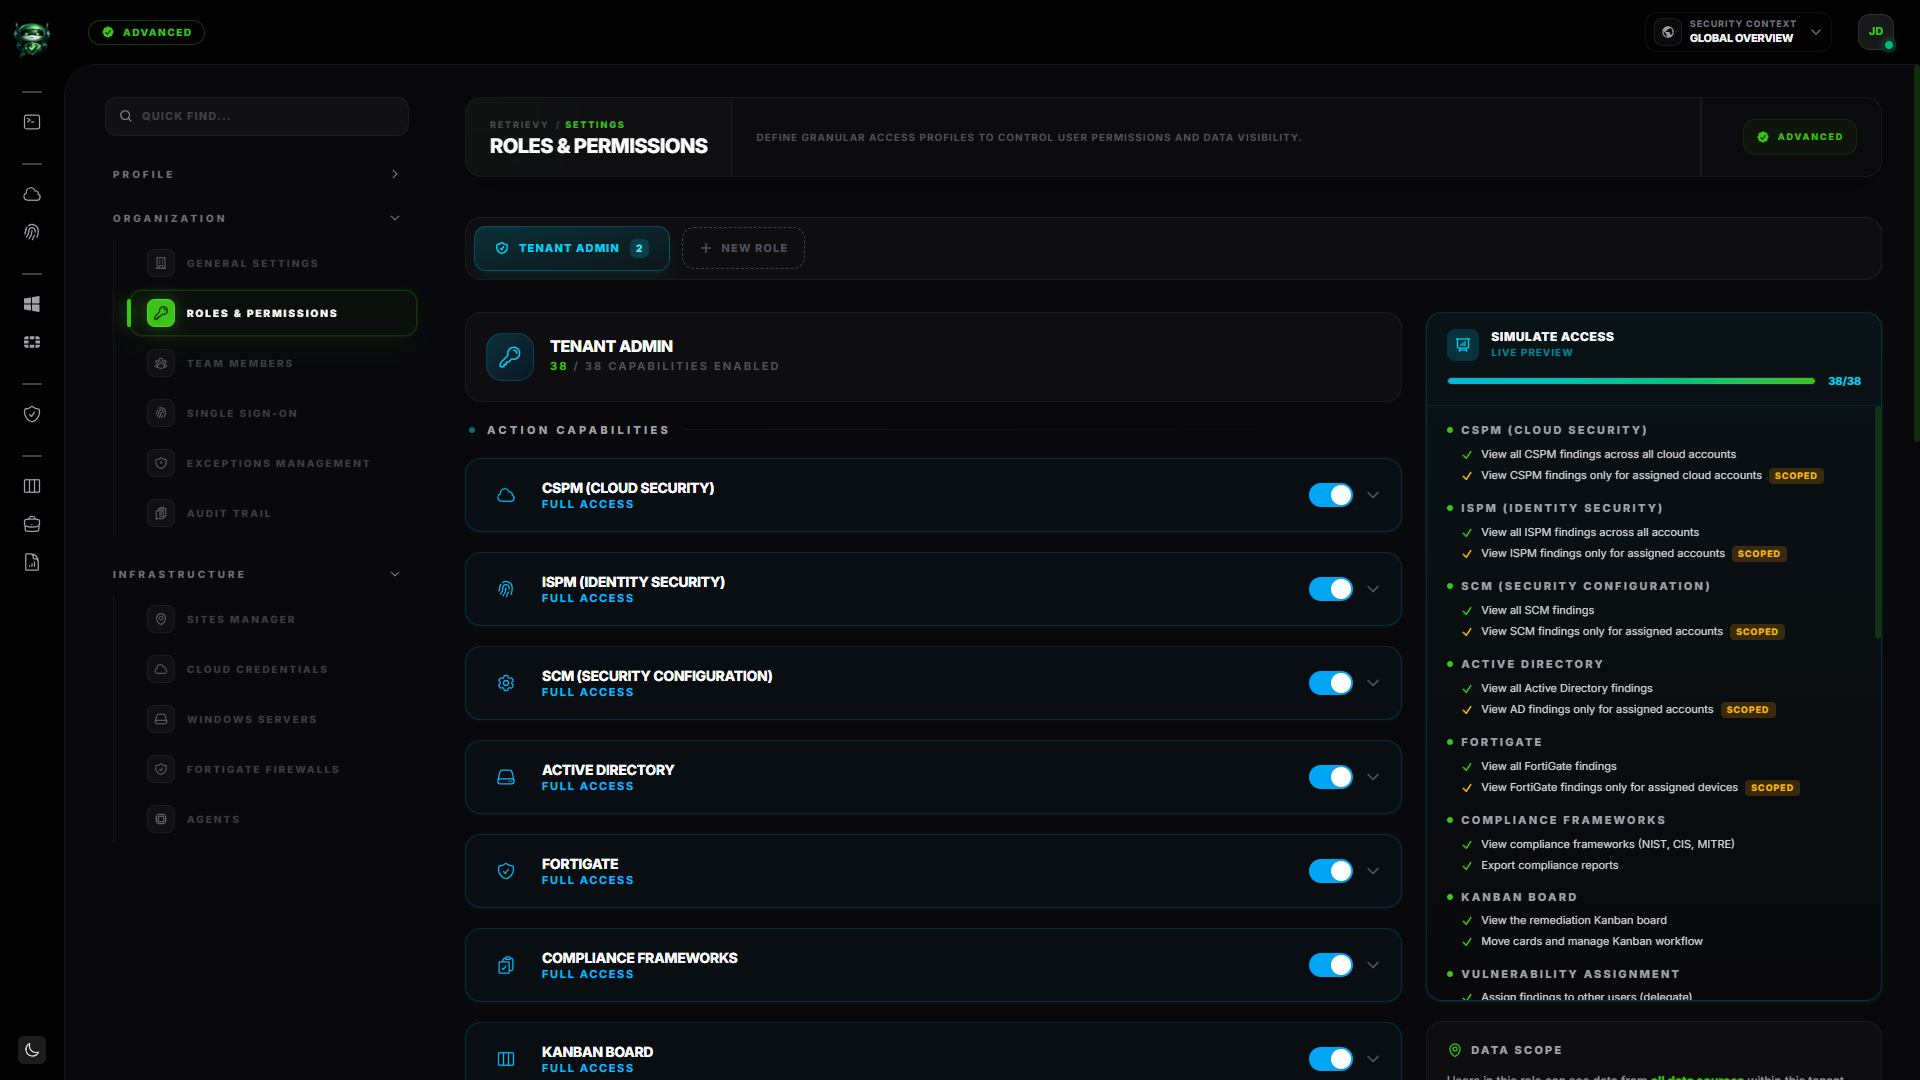Open Sites Manager menu item

pos(272,619)
